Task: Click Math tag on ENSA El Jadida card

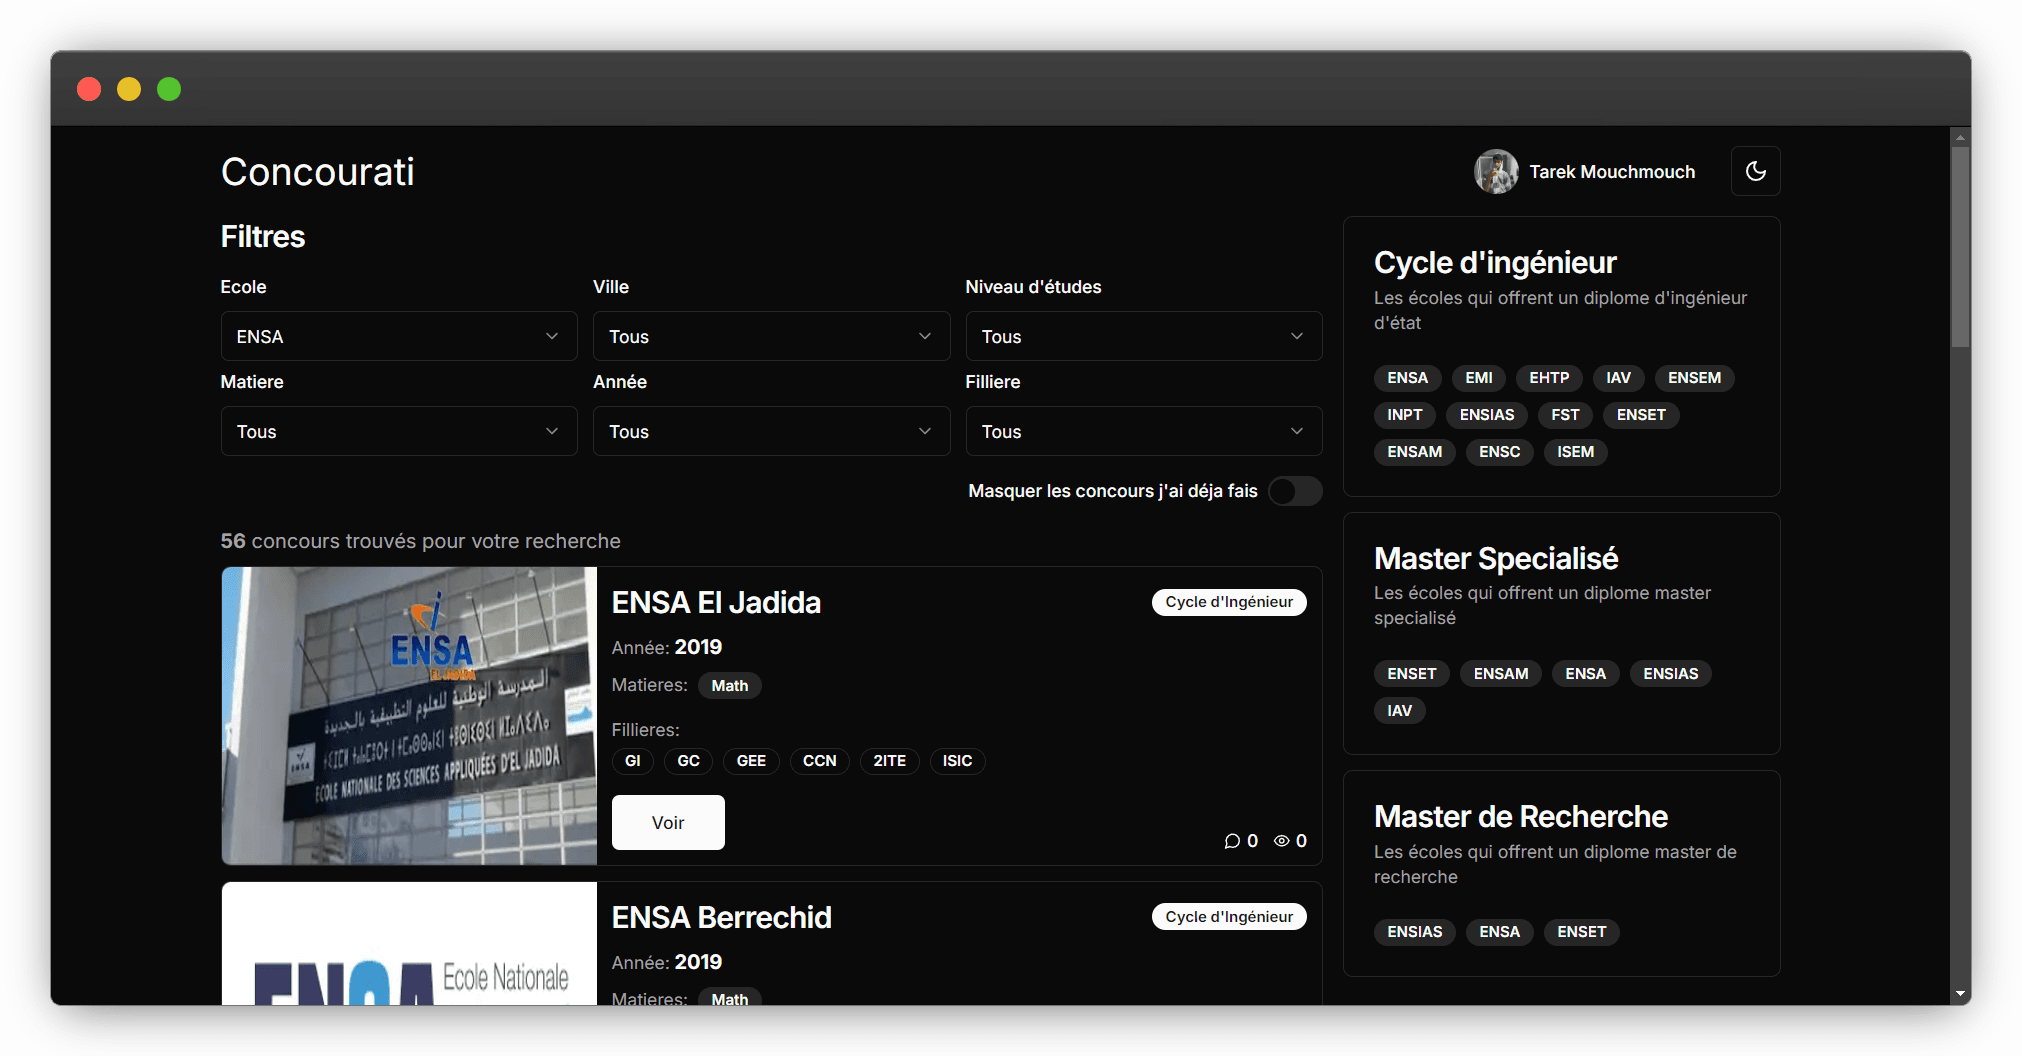Action: [x=730, y=686]
